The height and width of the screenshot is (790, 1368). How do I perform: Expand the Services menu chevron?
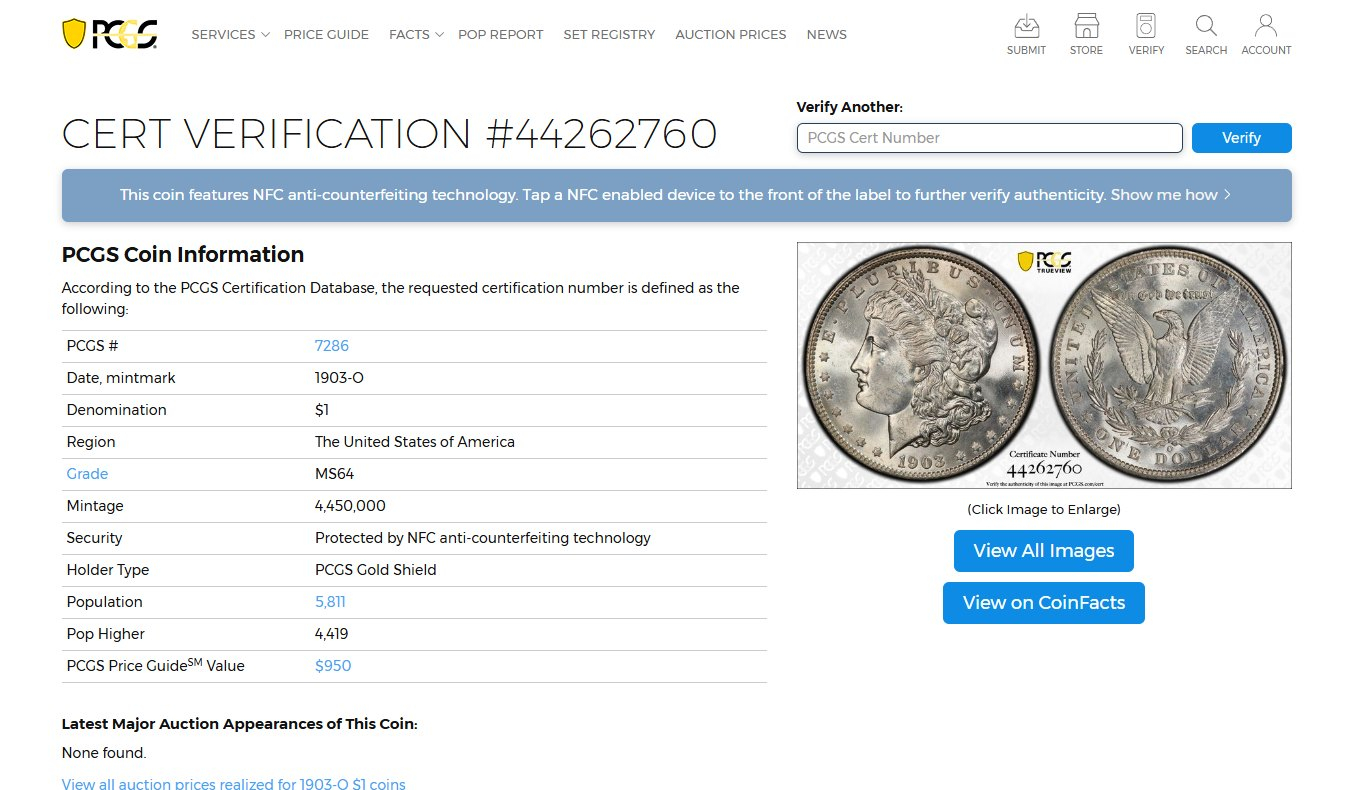(x=265, y=35)
